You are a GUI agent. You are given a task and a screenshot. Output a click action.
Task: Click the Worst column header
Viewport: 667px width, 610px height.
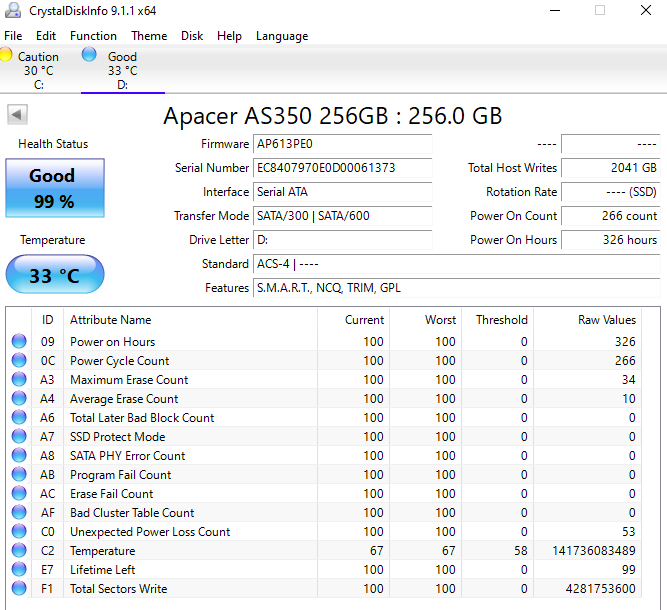tap(426, 319)
